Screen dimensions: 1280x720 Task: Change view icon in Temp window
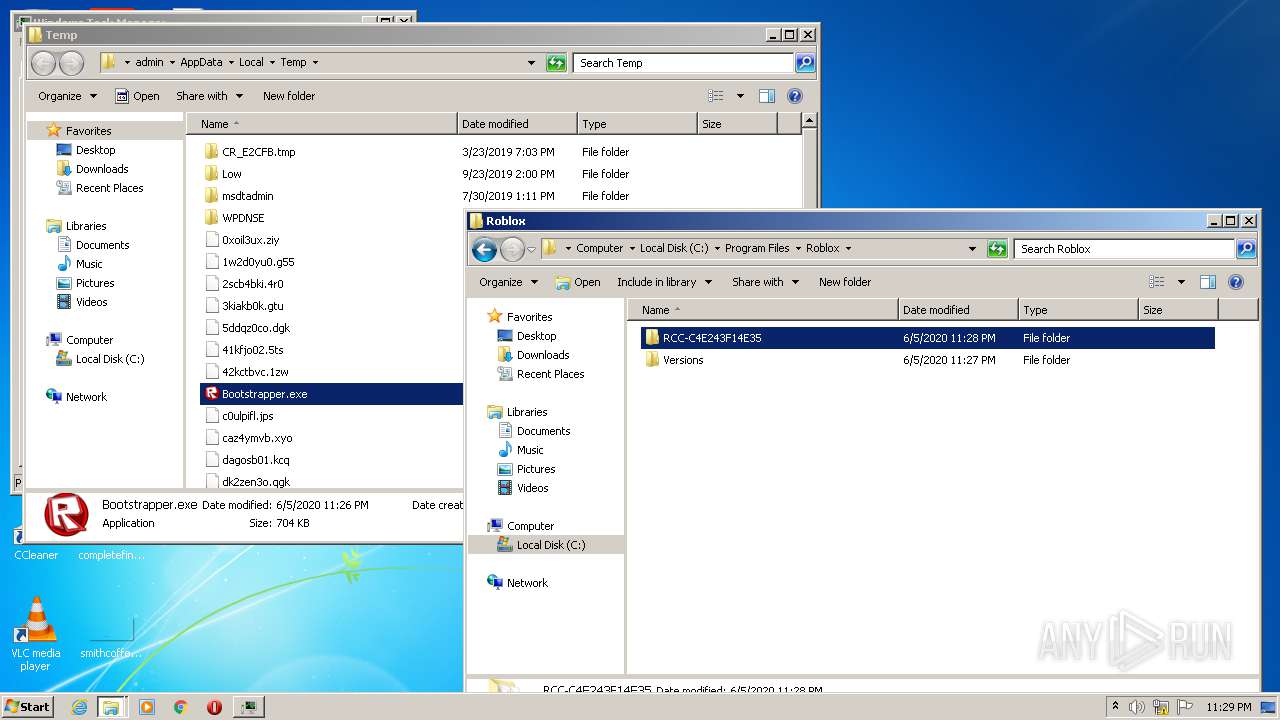(716, 96)
